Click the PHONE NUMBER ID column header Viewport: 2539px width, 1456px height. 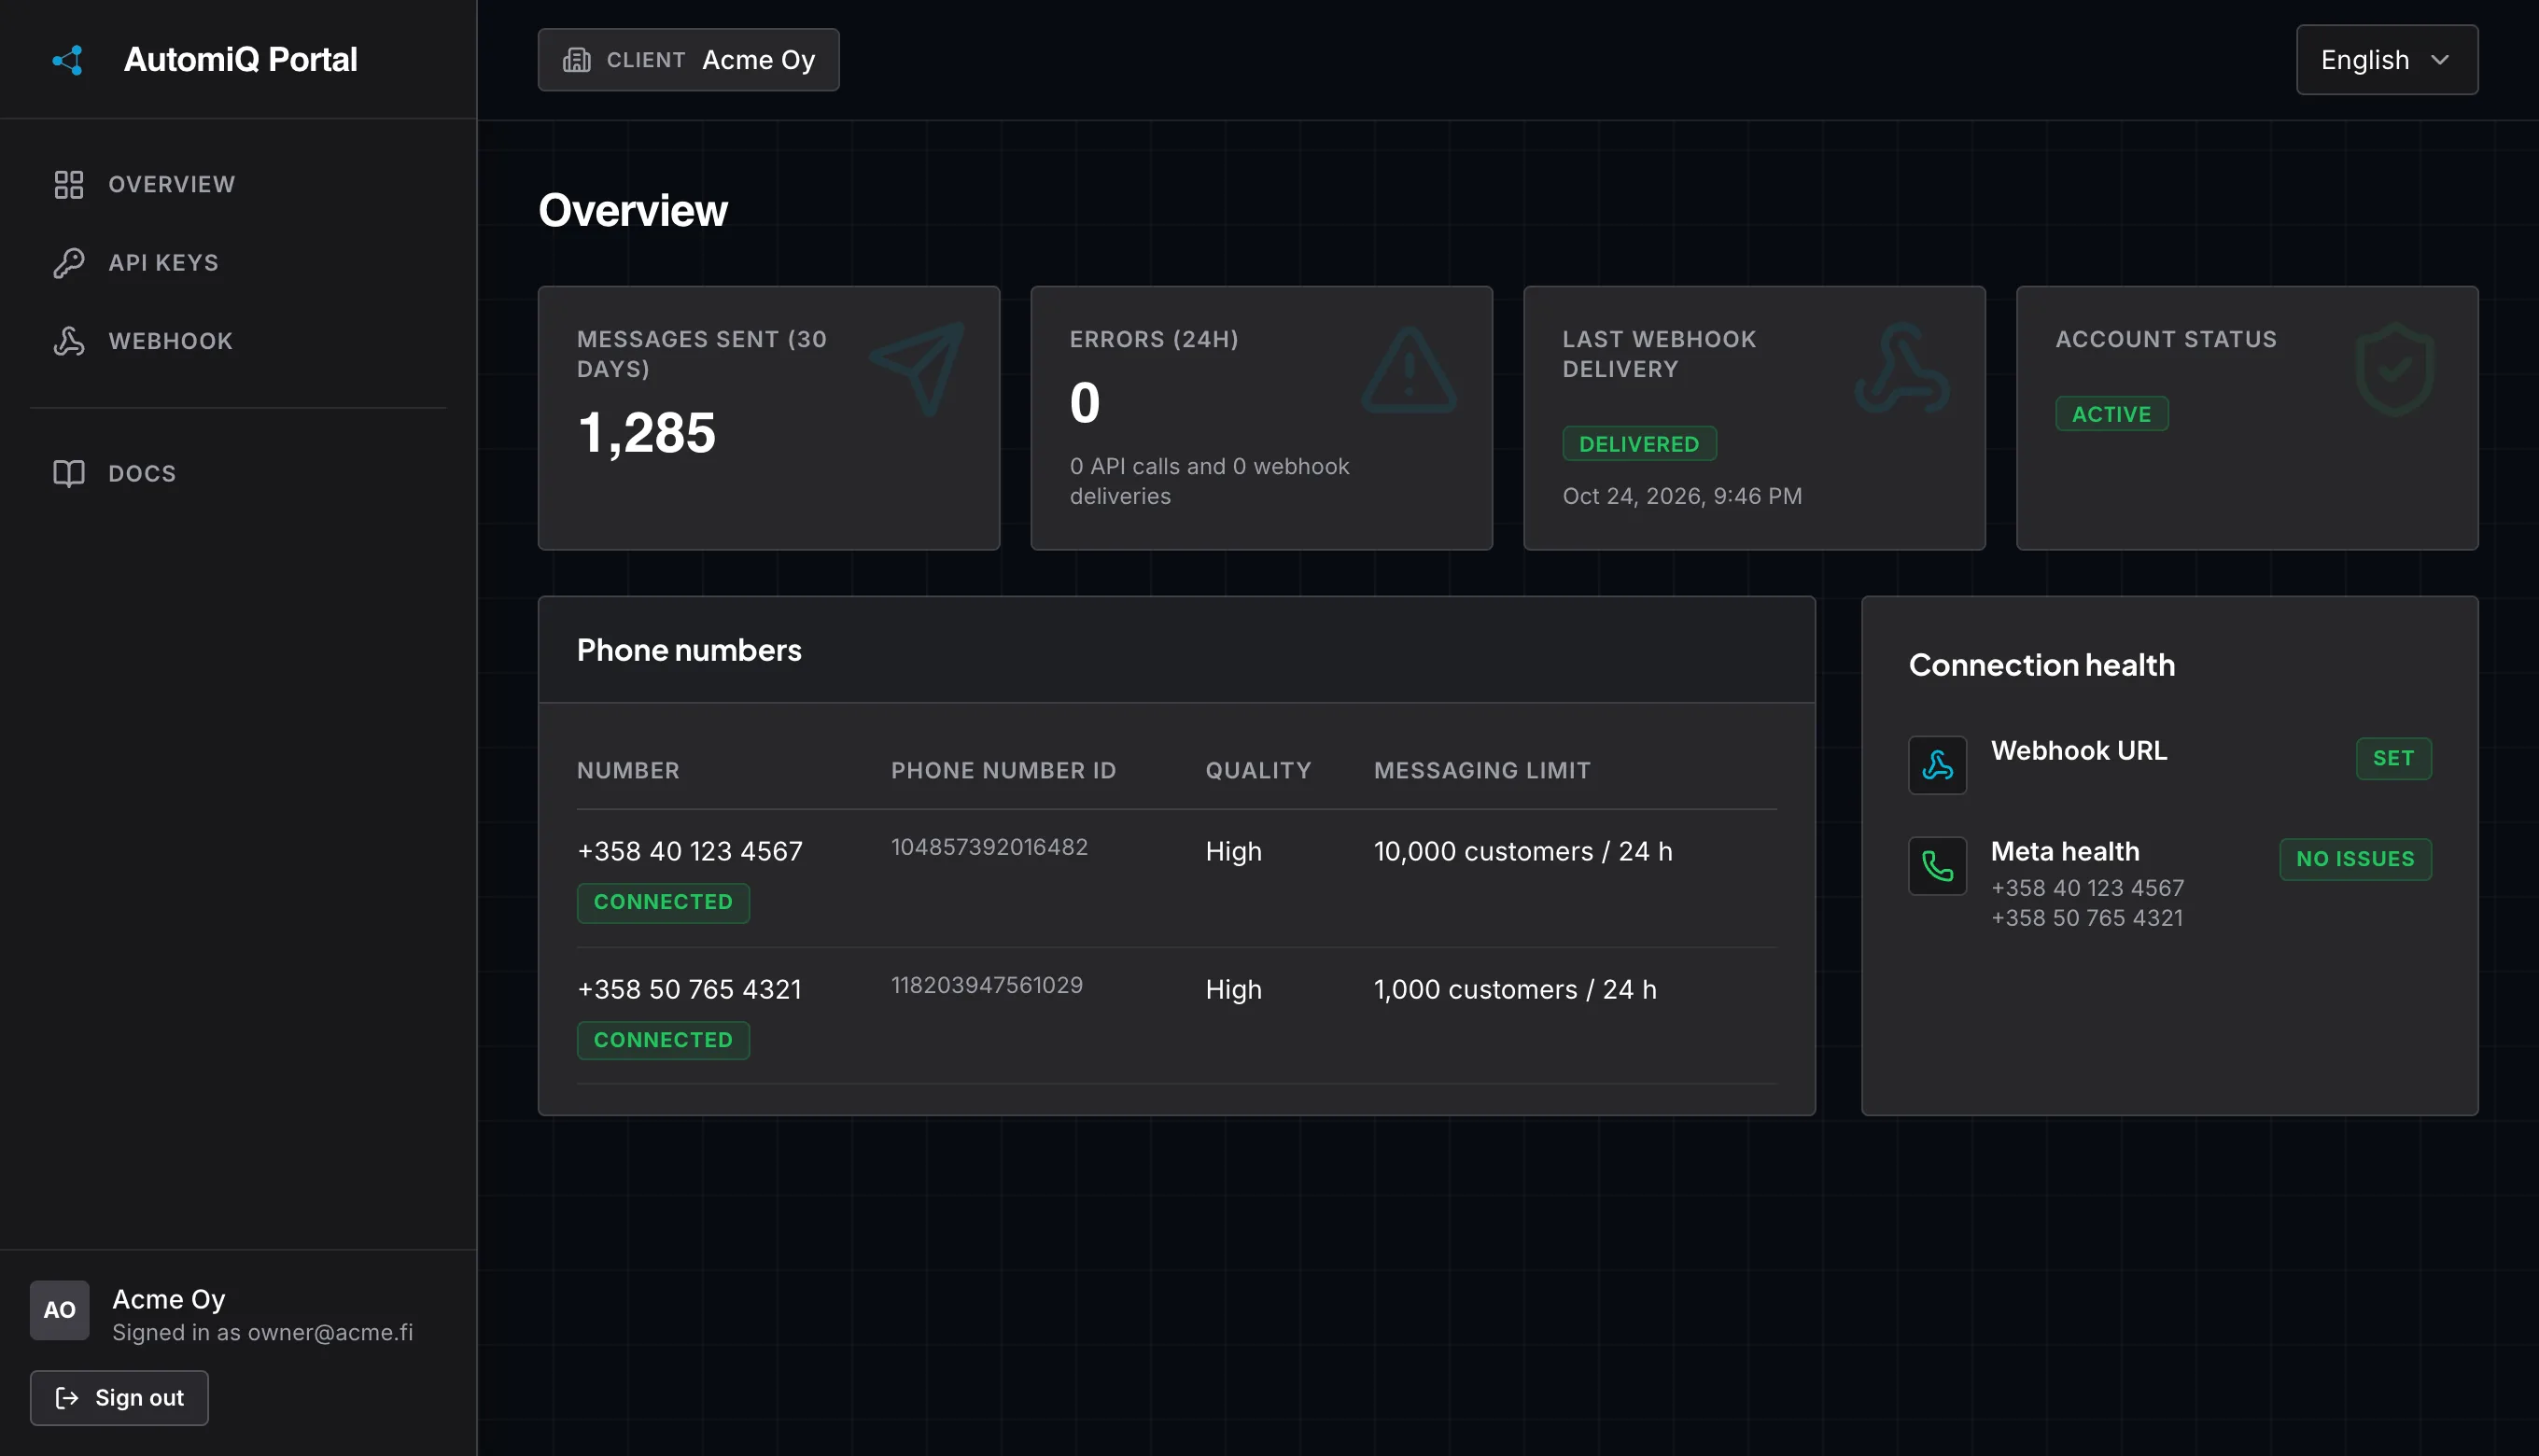(x=1003, y=770)
